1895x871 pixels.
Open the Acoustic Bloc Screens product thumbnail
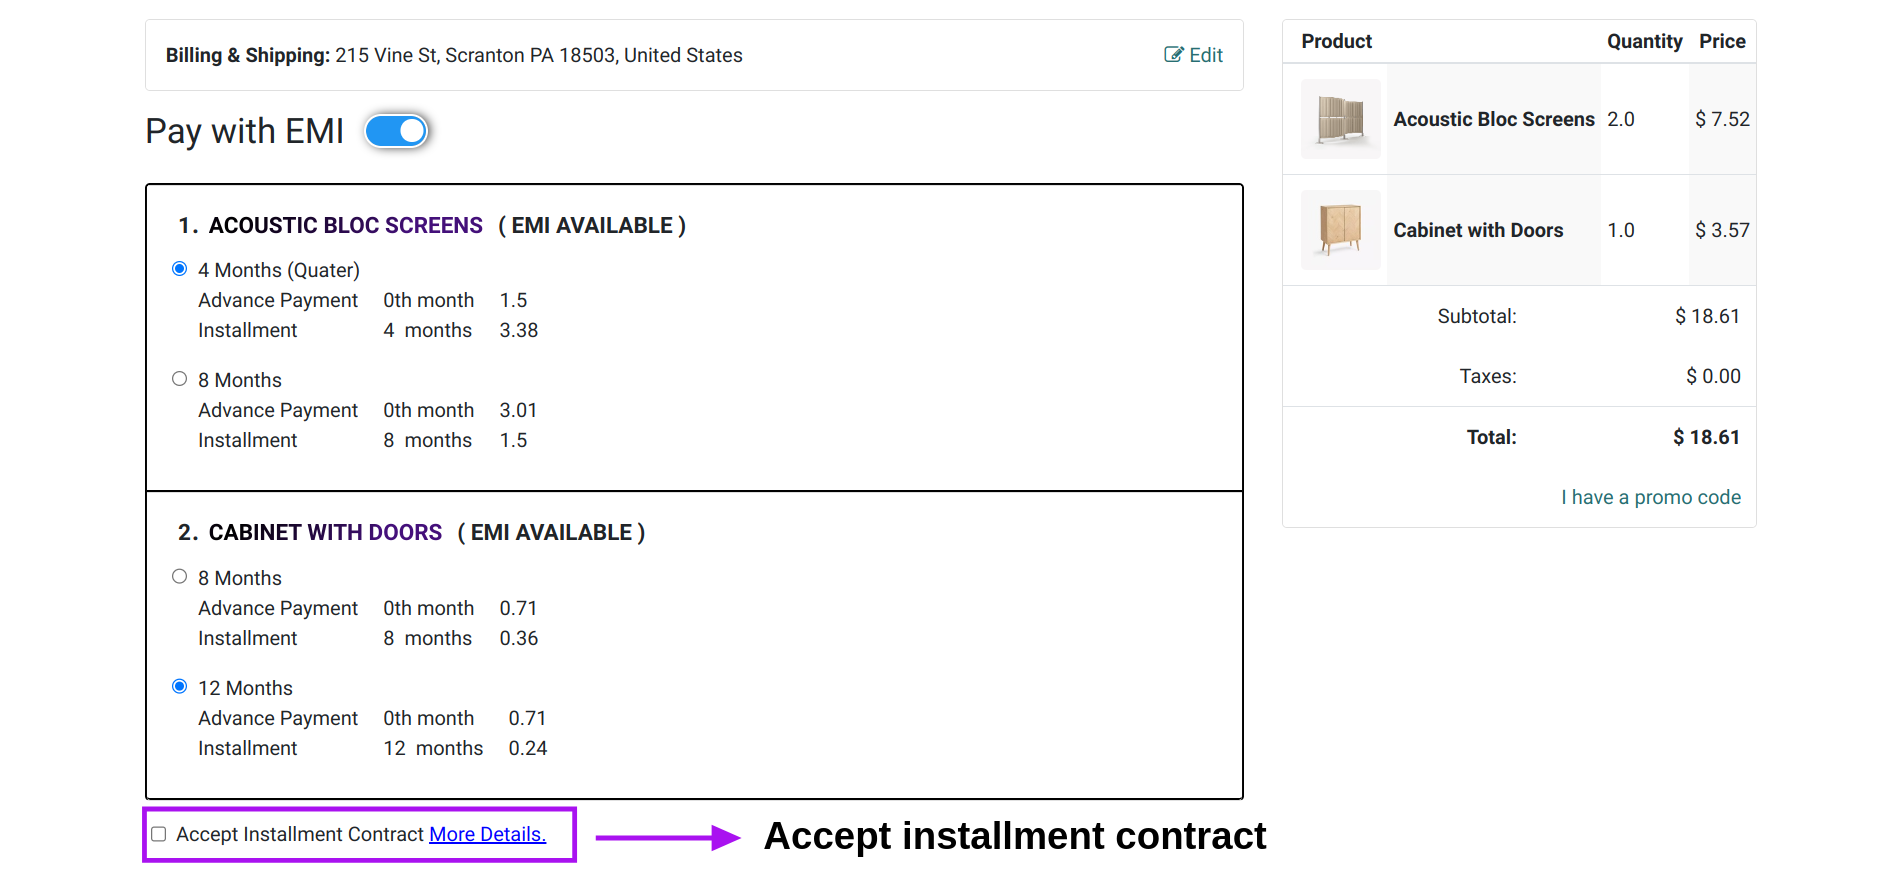[x=1340, y=119]
